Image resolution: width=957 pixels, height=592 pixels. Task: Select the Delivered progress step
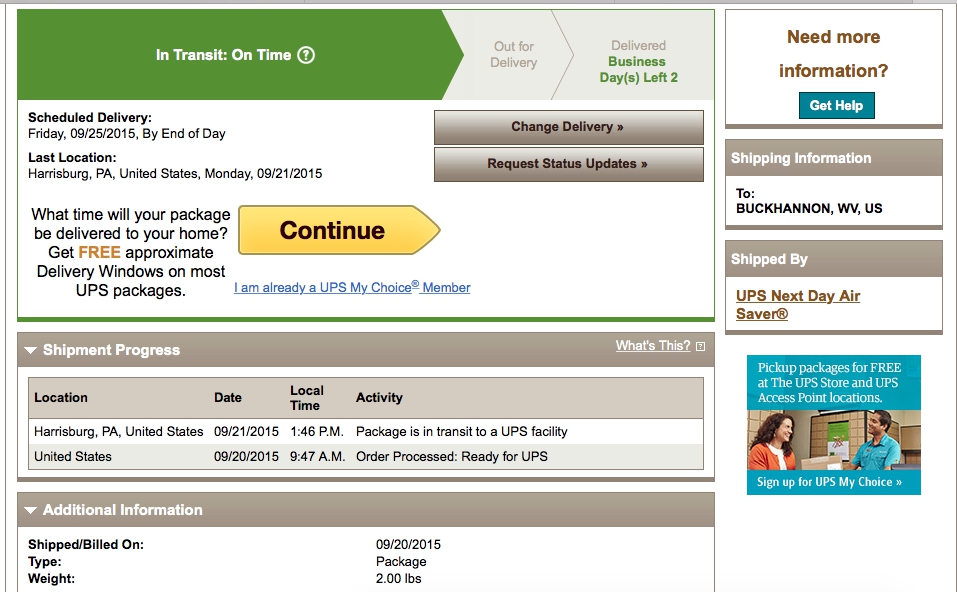pyautogui.click(x=638, y=61)
